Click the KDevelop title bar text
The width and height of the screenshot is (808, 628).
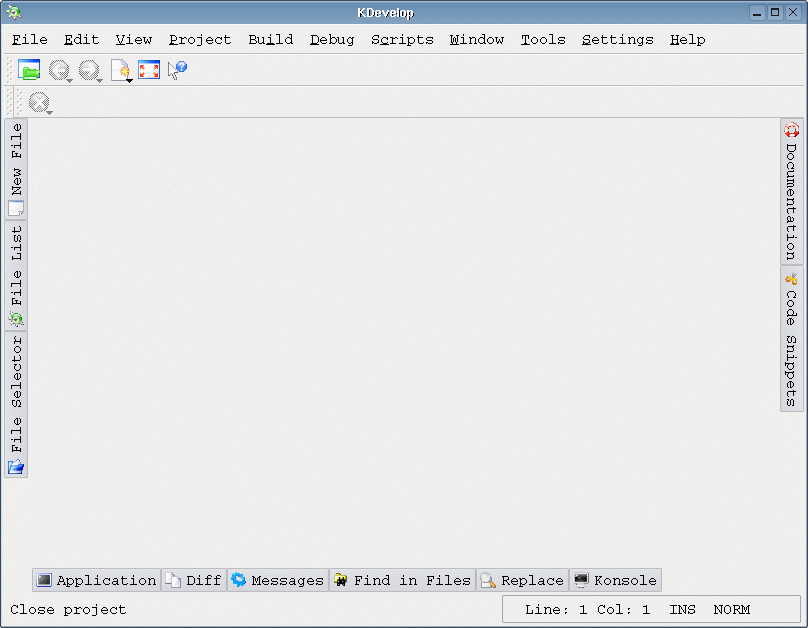pyautogui.click(x=385, y=13)
